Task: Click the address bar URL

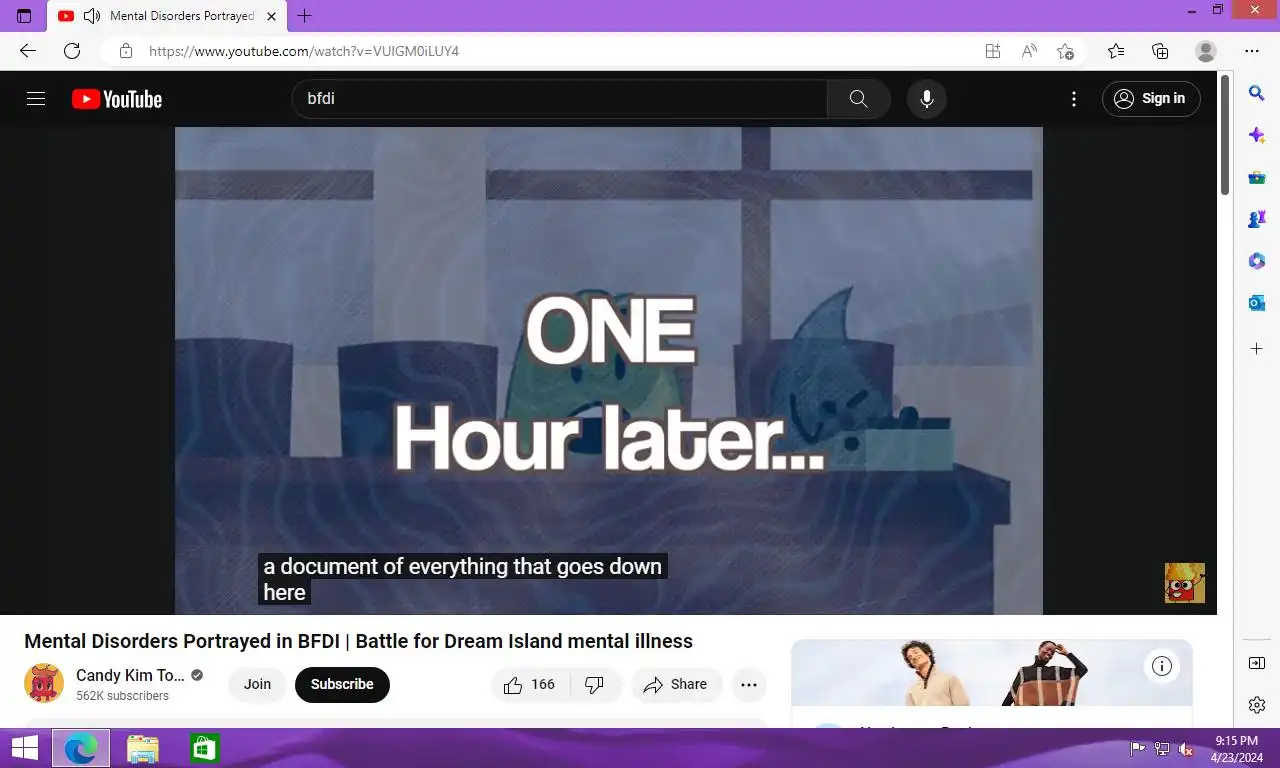Action: pos(304,51)
